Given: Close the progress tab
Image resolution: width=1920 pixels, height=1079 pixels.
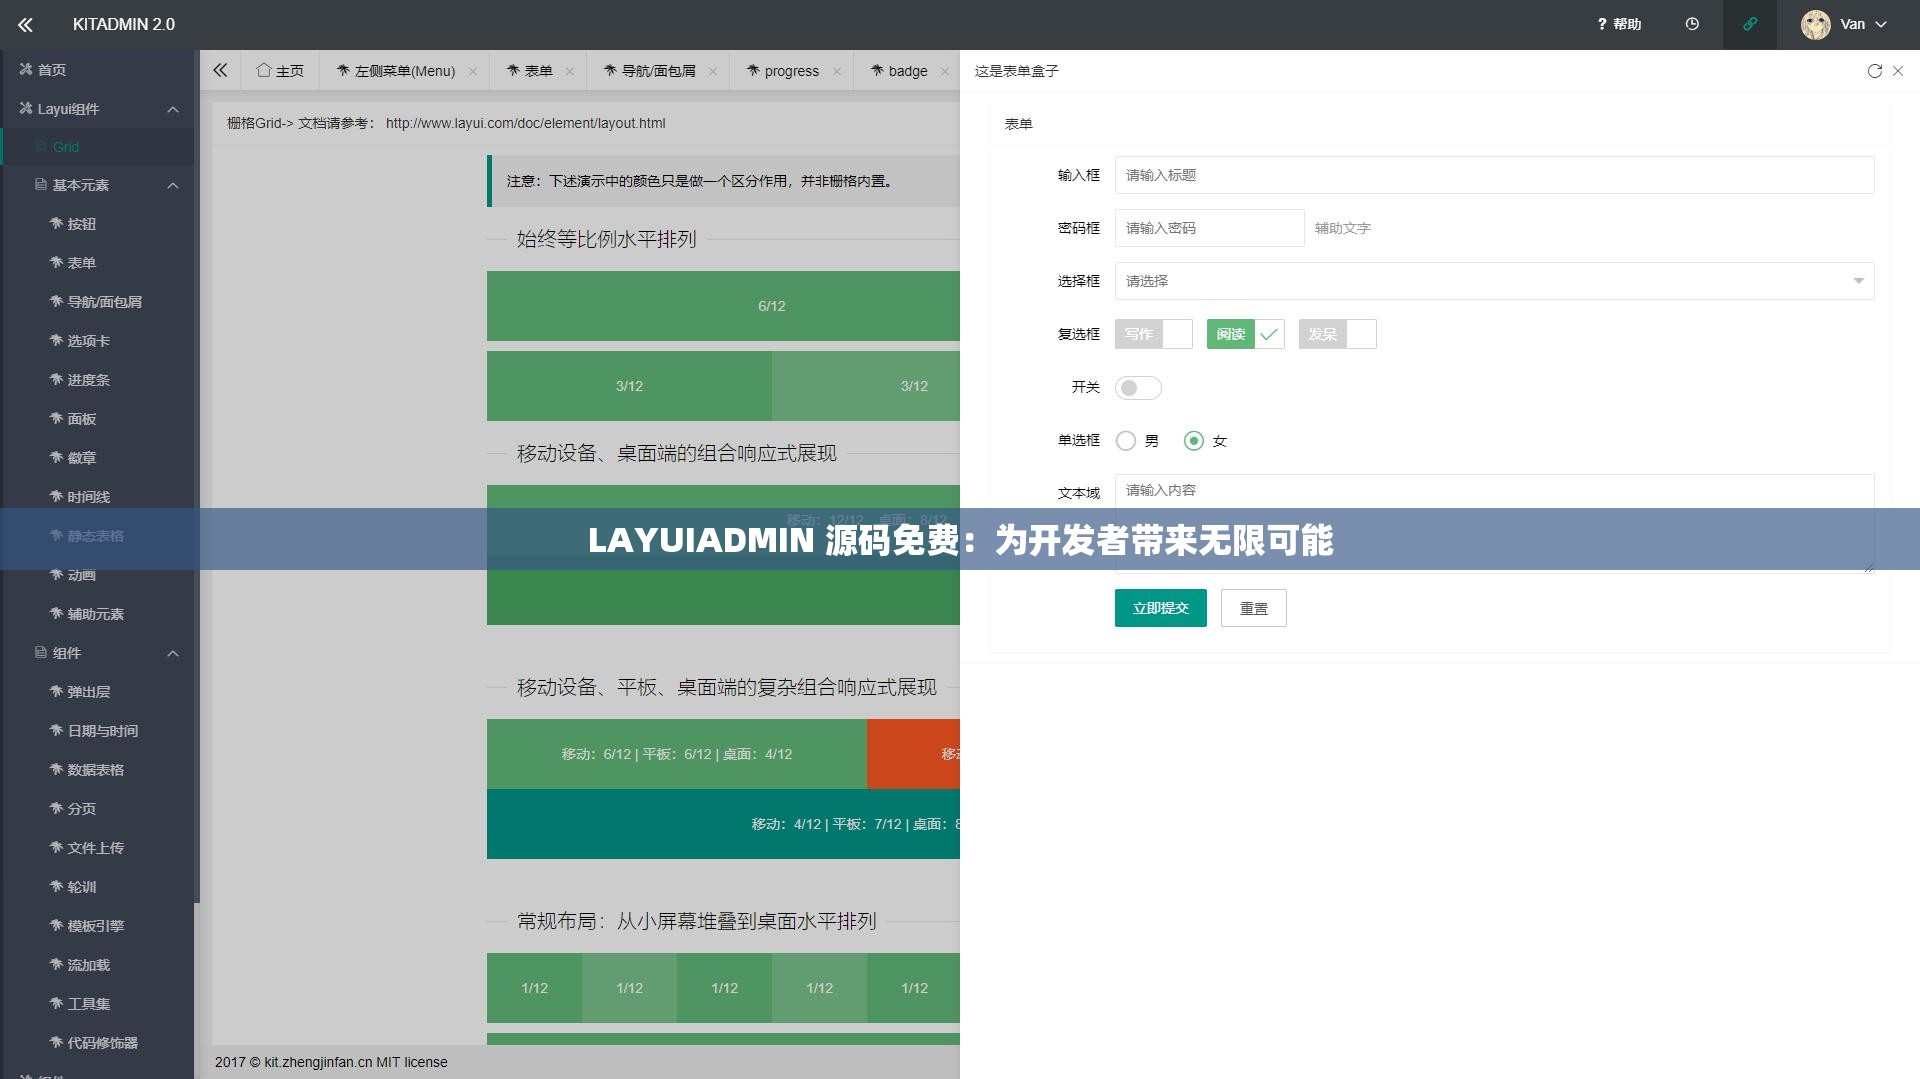Looking at the screenshot, I should (836, 71).
